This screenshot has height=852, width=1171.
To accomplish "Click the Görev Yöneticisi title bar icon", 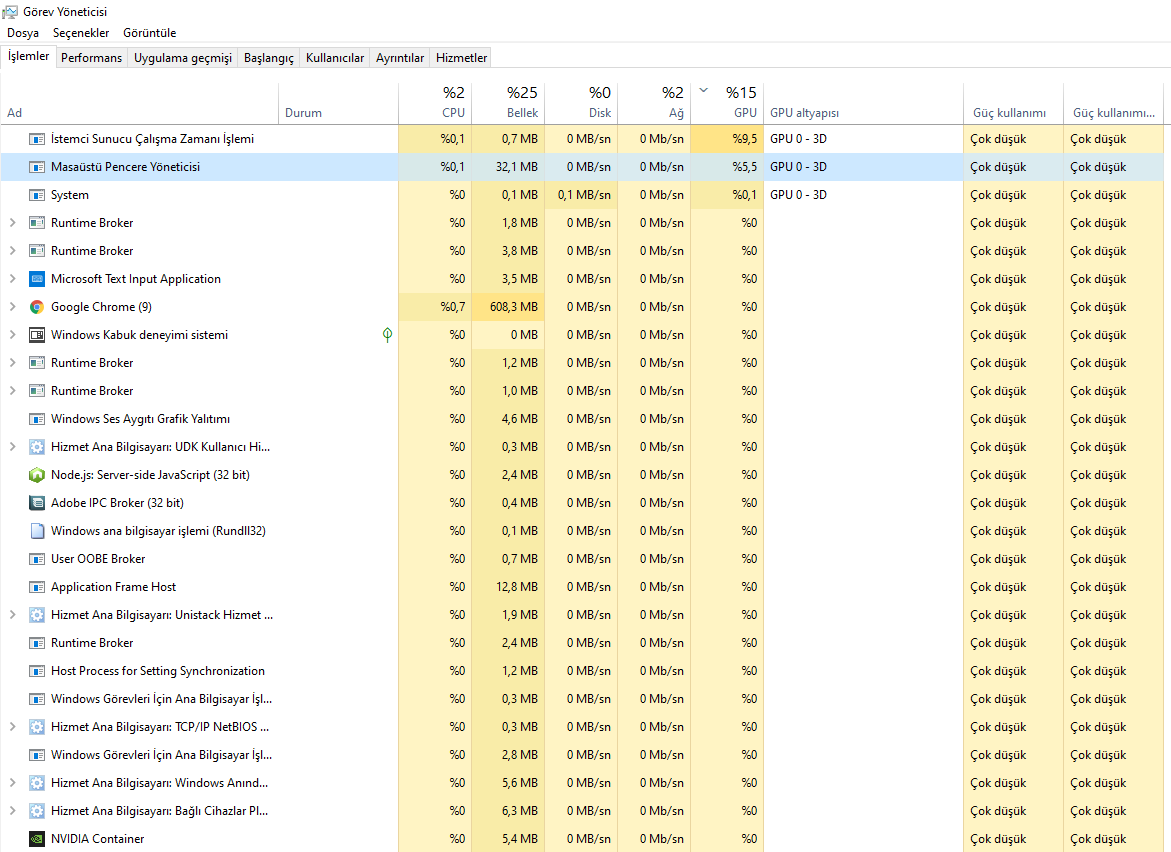I will coord(10,12).
